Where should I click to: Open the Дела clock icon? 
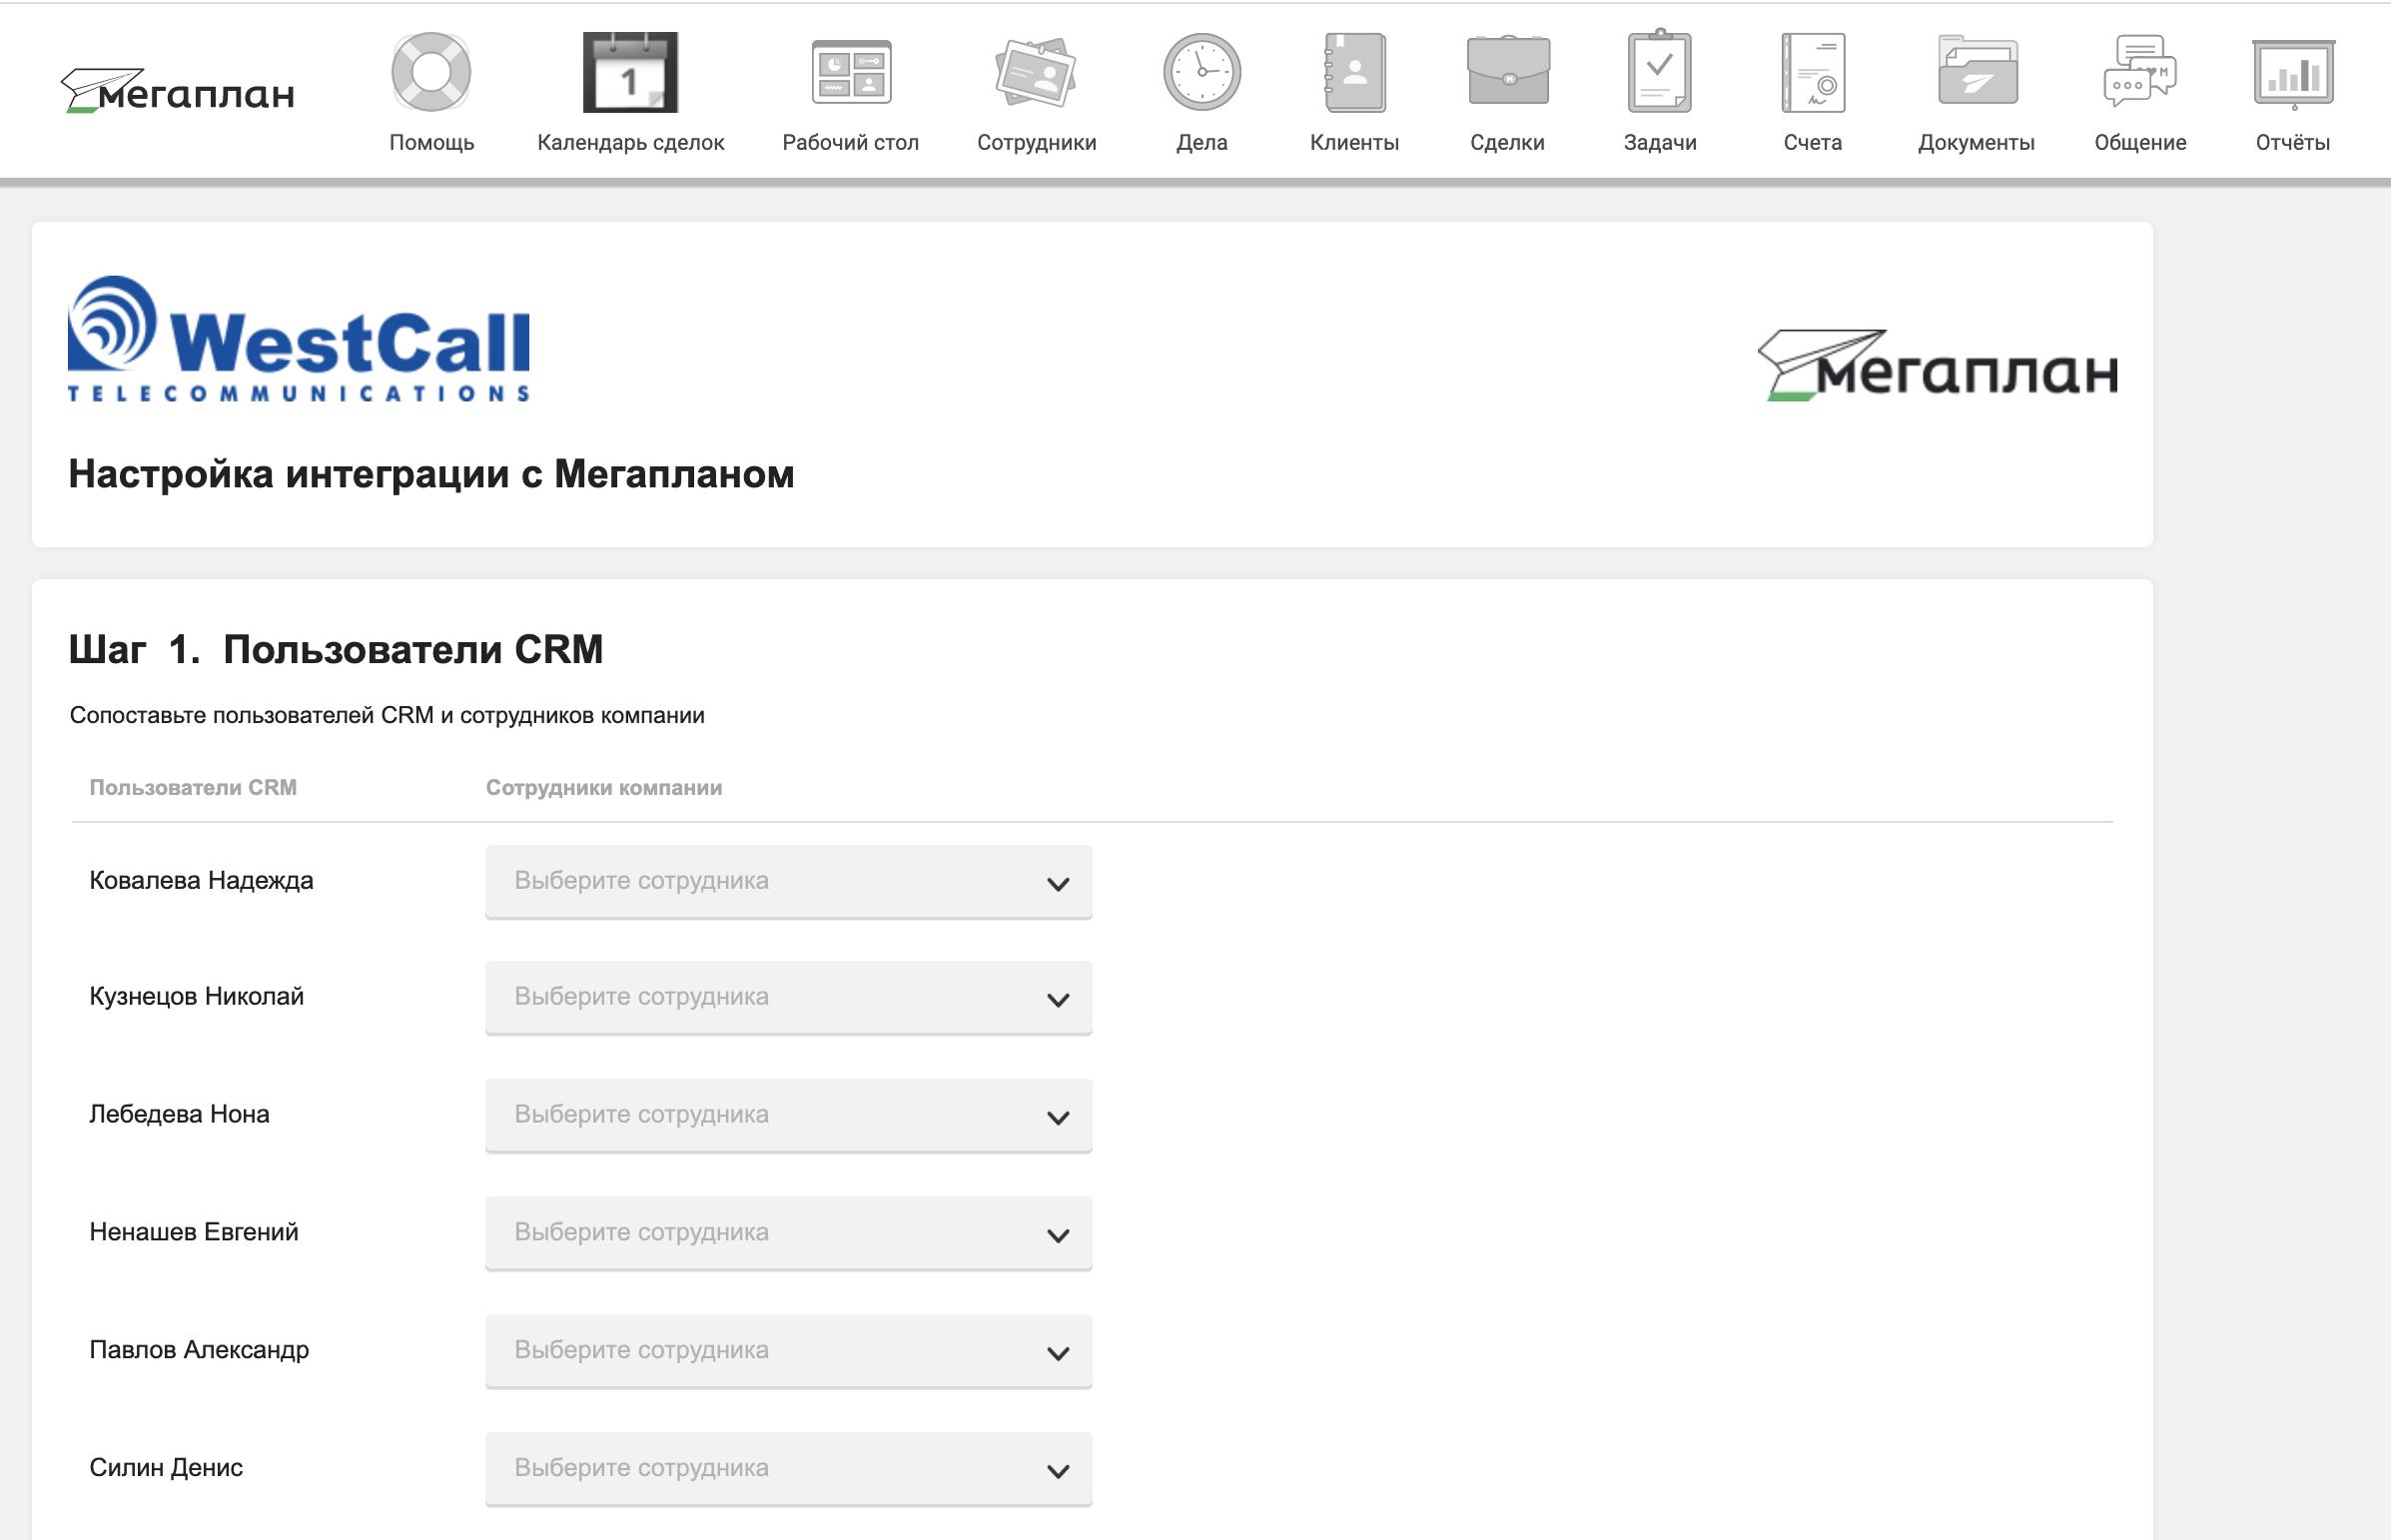coord(1202,72)
